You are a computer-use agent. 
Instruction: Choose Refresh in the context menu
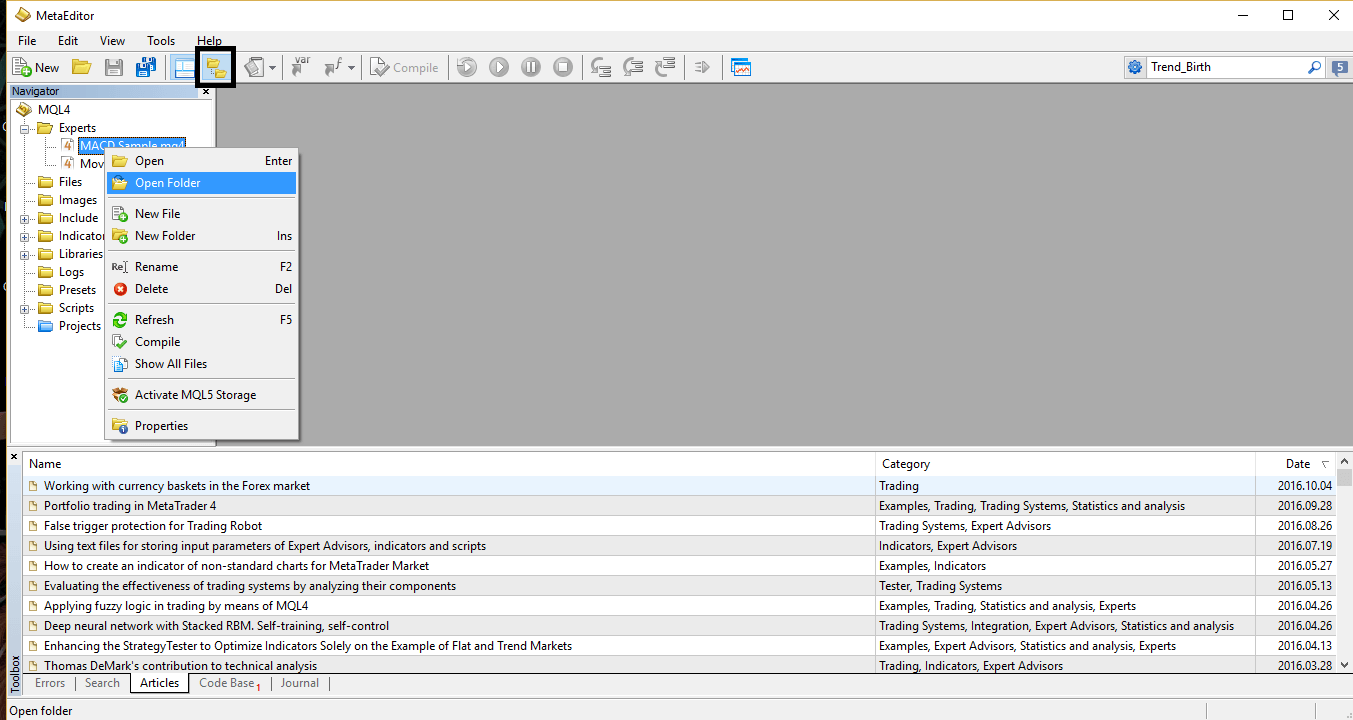[201, 320]
